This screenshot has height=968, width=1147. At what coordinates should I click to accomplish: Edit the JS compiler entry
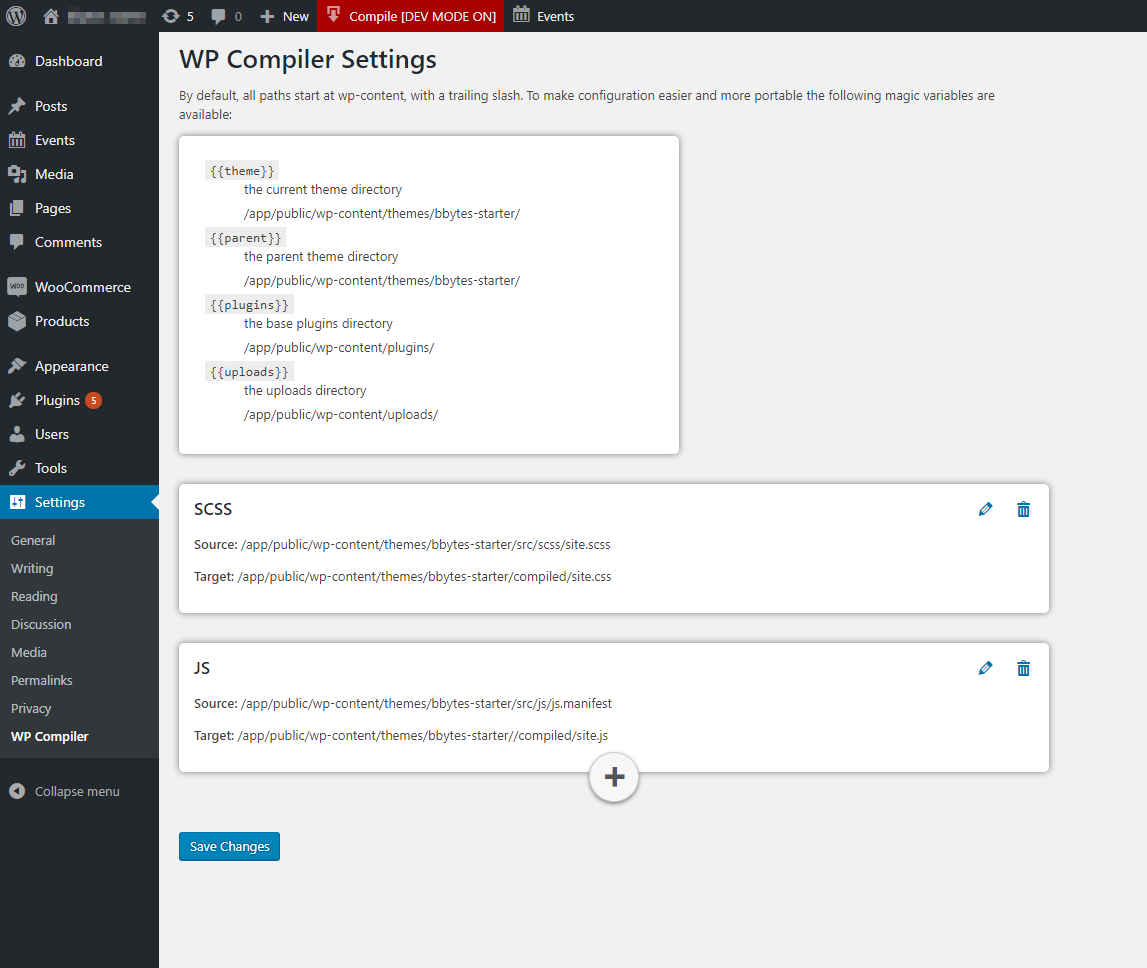985,668
